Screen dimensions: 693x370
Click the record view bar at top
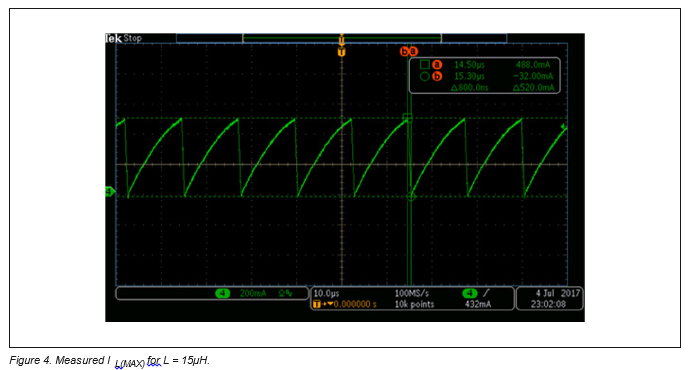pyautogui.click(x=342, y=38)
